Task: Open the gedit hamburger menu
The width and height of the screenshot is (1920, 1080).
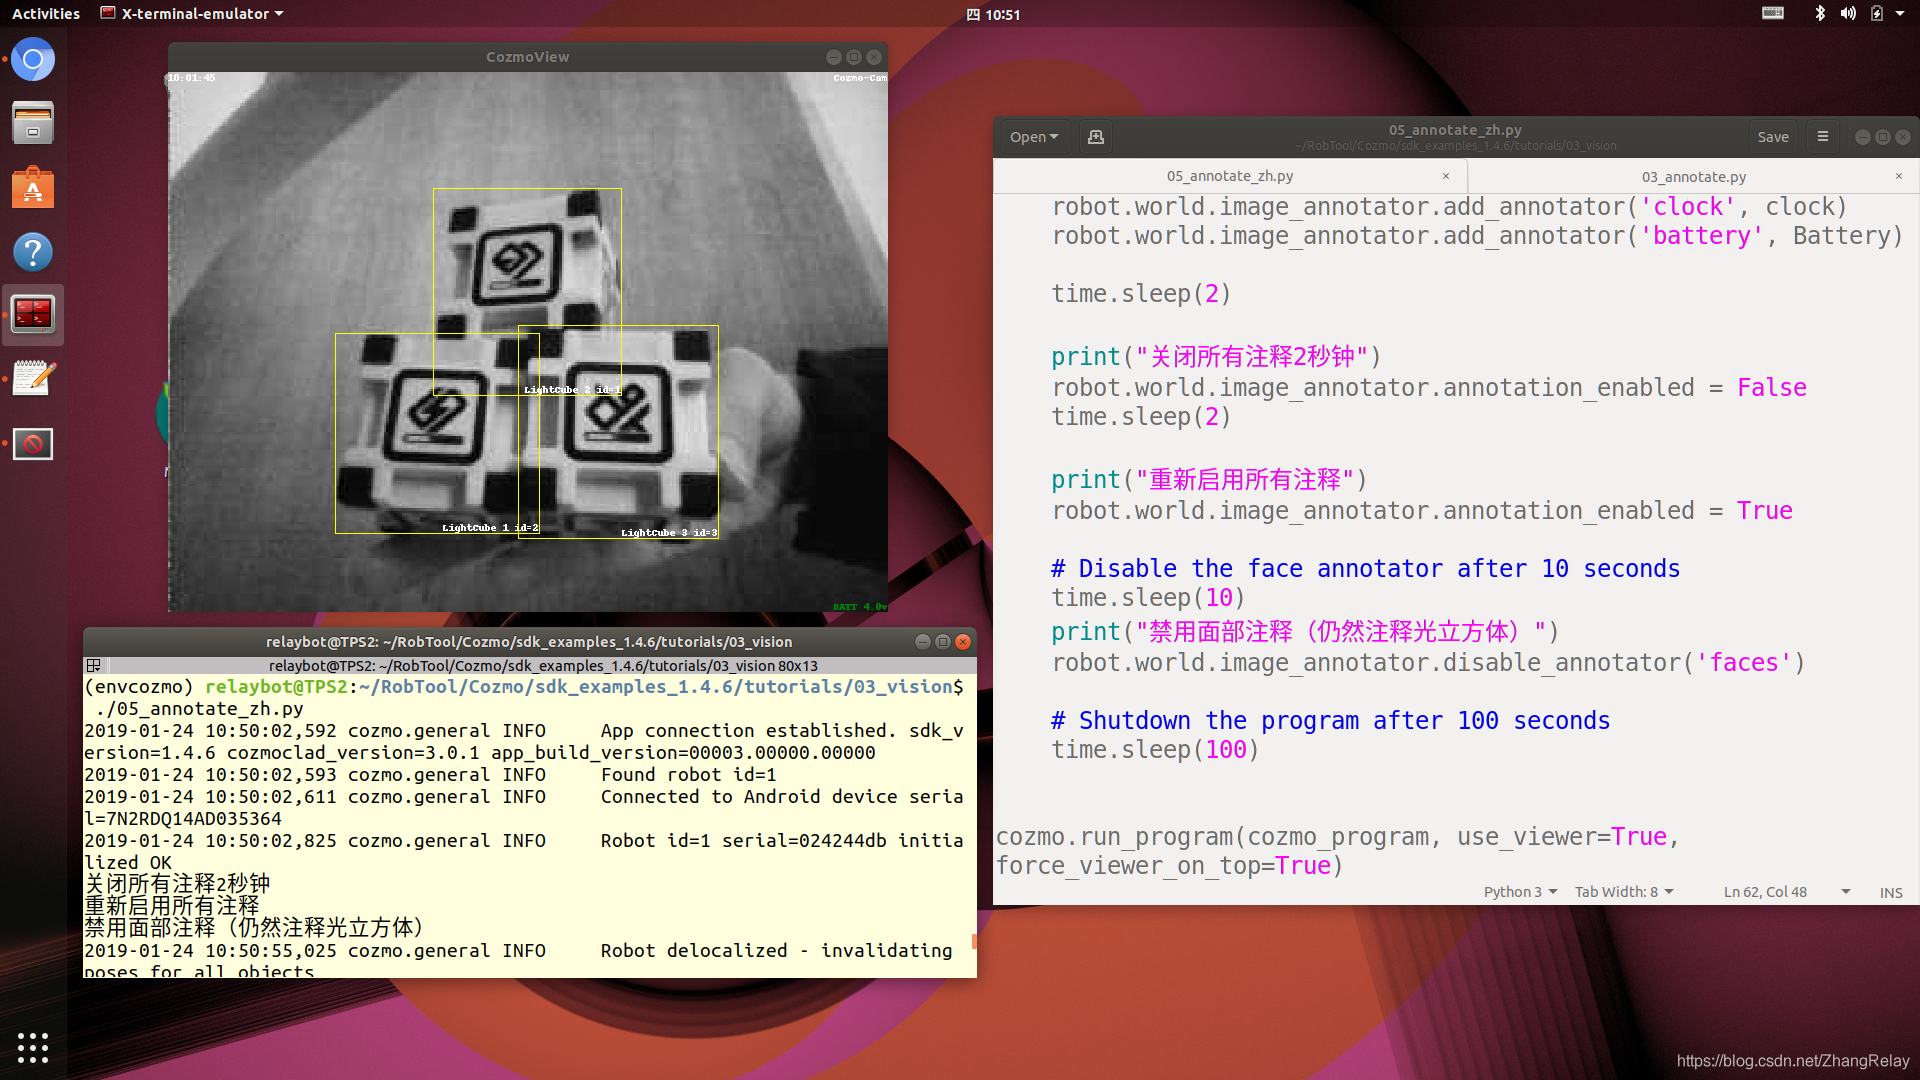Action: click(x=1822, y=136)
